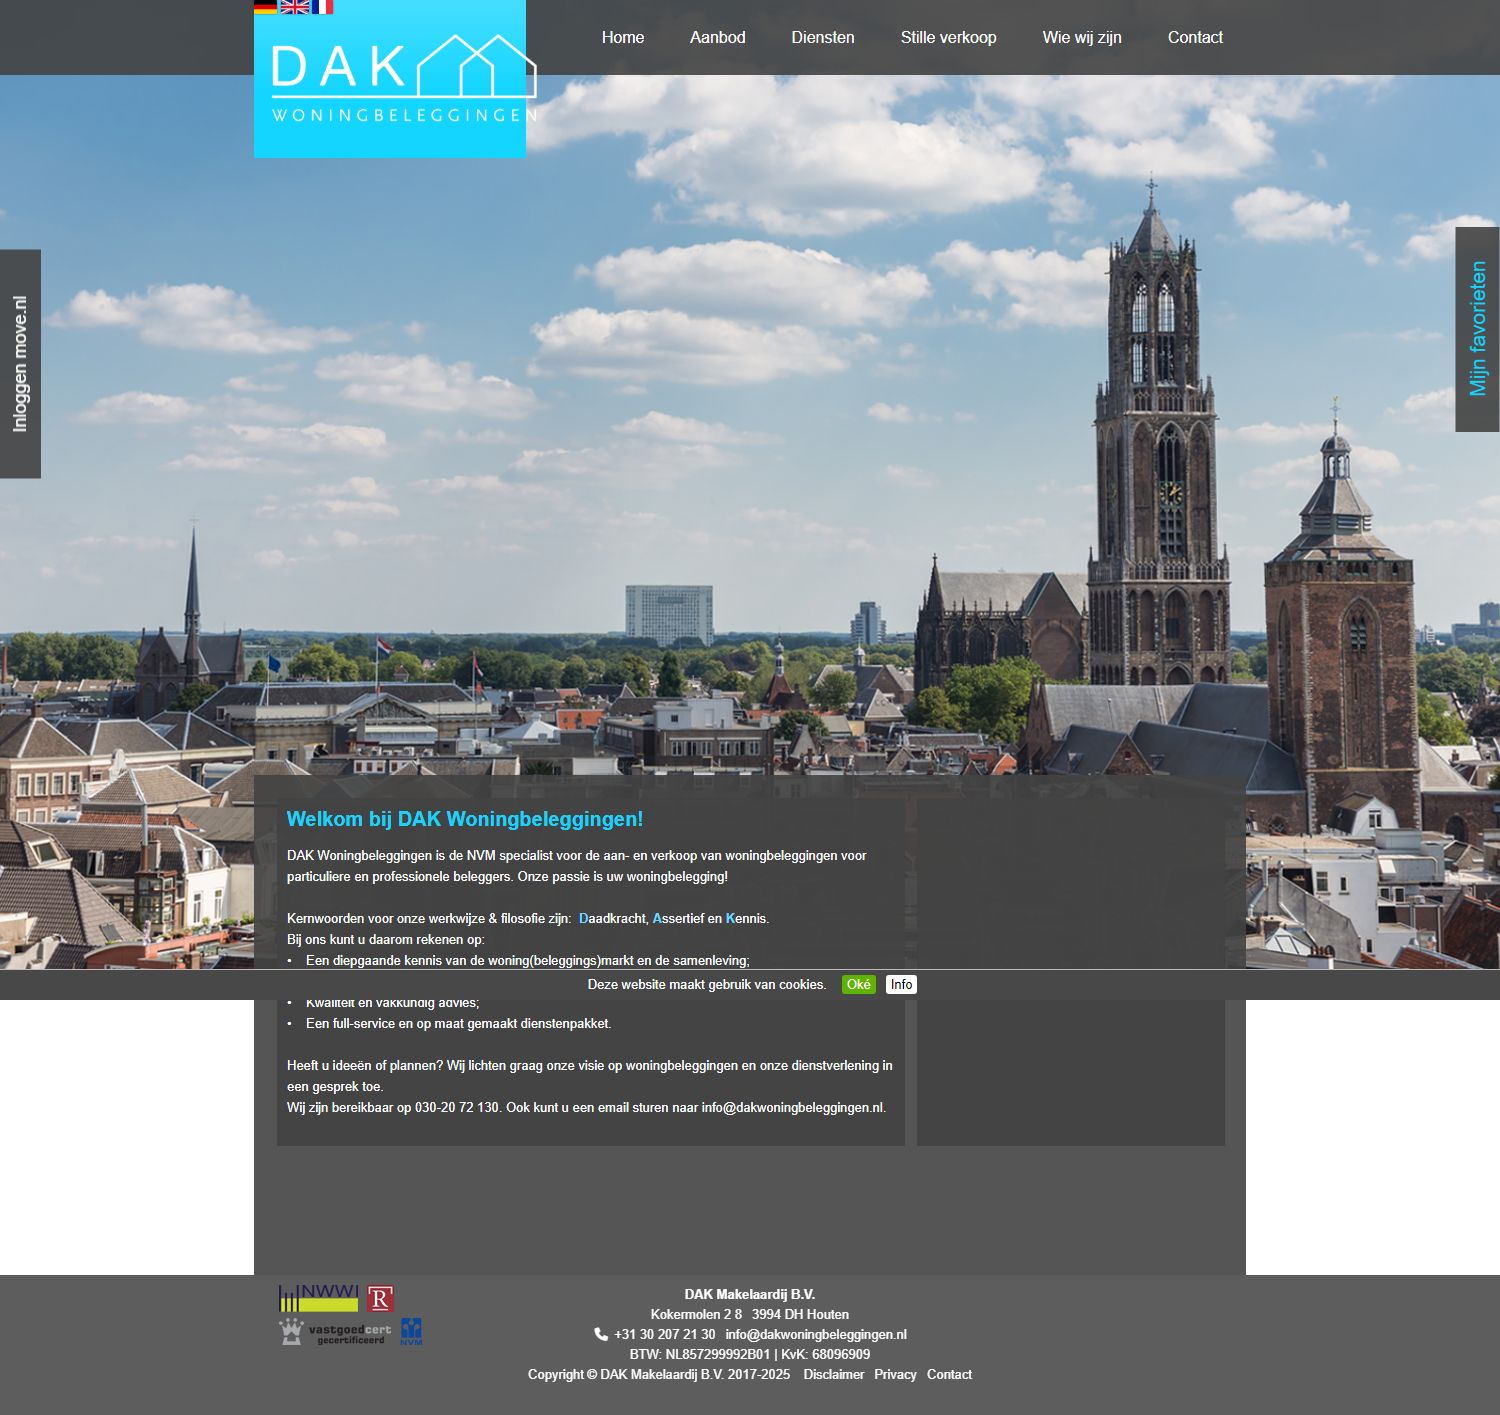This screenshot has height=1415, width=1500.
Task: Open the Disclaimer footer link
Action: (x=834, y=1374)
